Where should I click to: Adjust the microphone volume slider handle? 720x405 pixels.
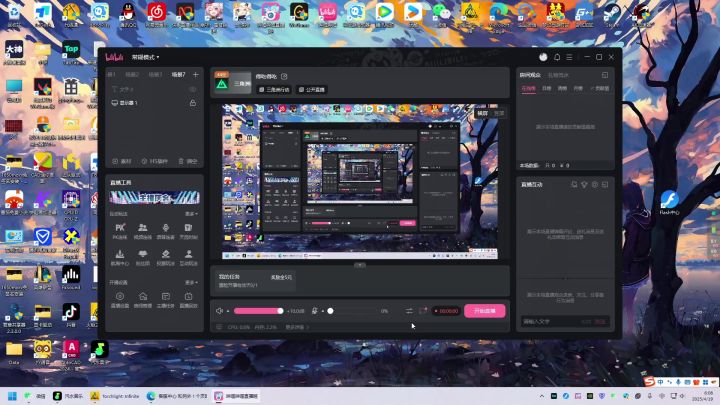click(x=330, y=311)
